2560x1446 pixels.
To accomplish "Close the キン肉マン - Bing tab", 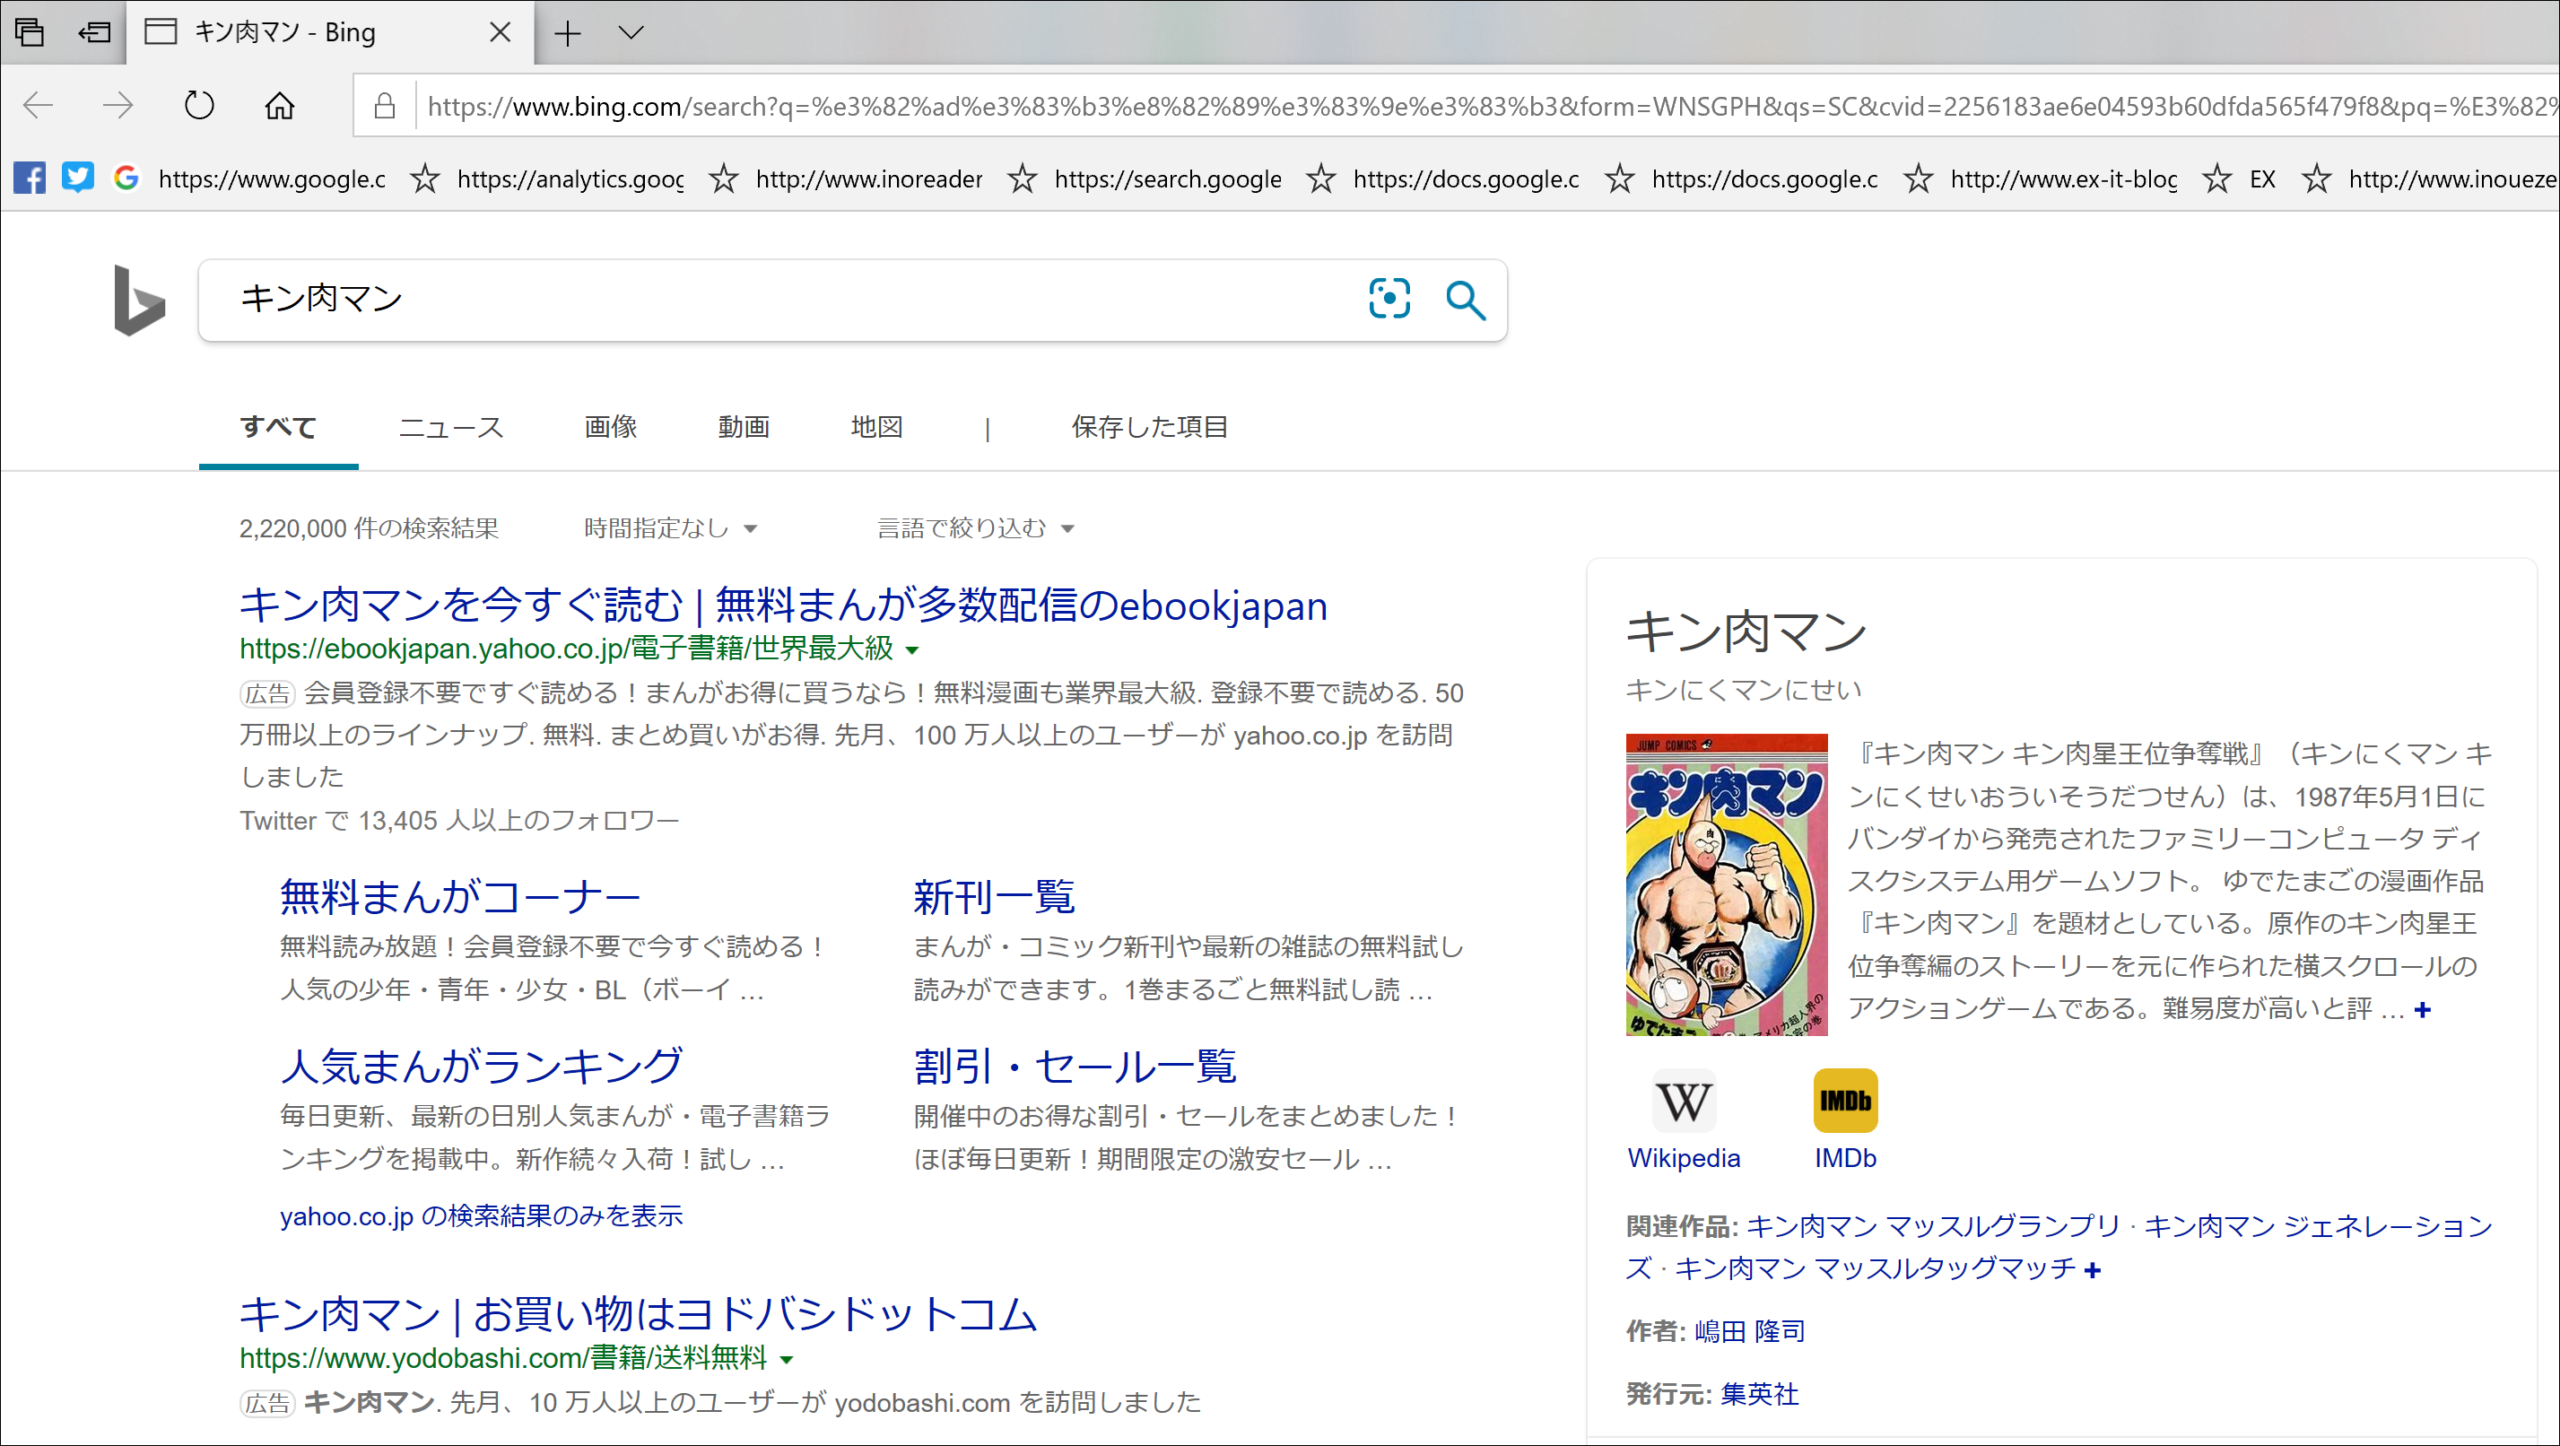I will point(500,32).
